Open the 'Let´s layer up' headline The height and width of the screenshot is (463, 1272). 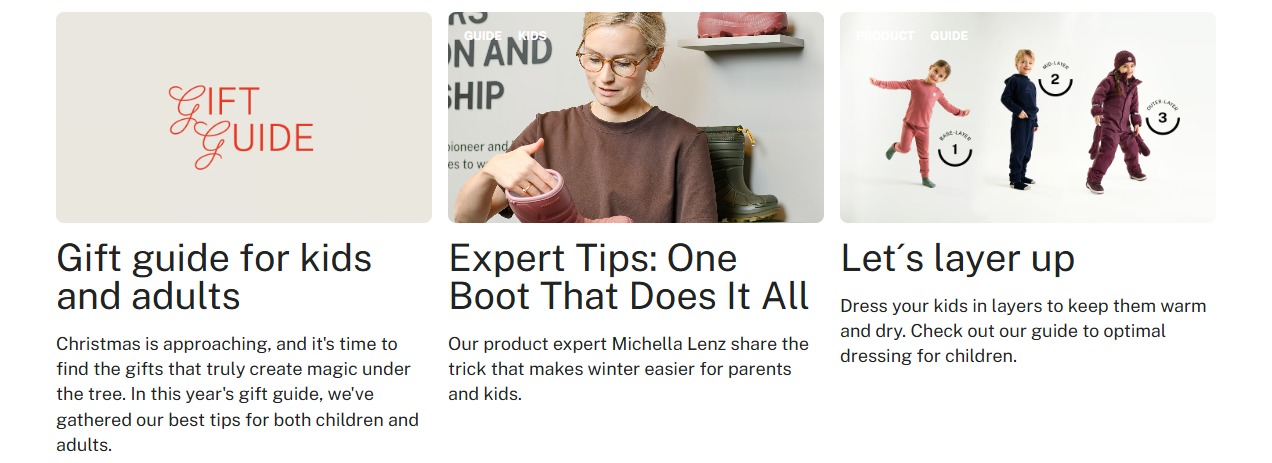[x=957, y=258]
